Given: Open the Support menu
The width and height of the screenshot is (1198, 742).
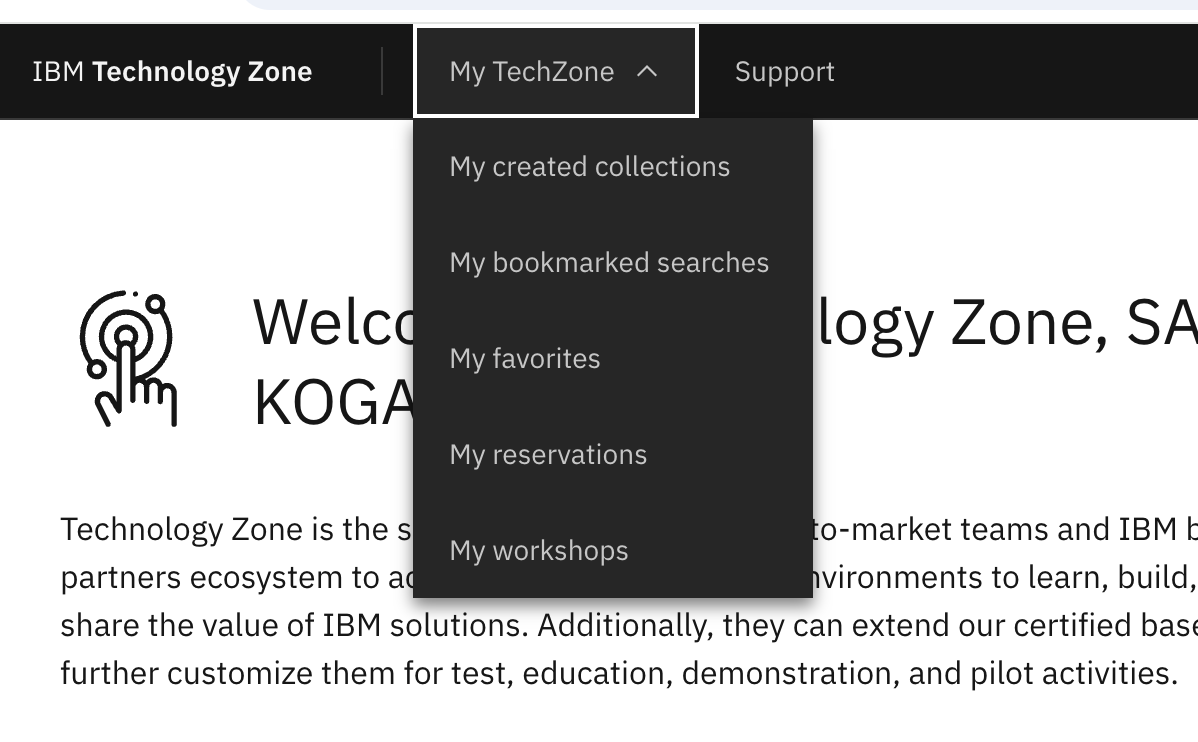Looking at the screenshot, I should coord(784,71).
